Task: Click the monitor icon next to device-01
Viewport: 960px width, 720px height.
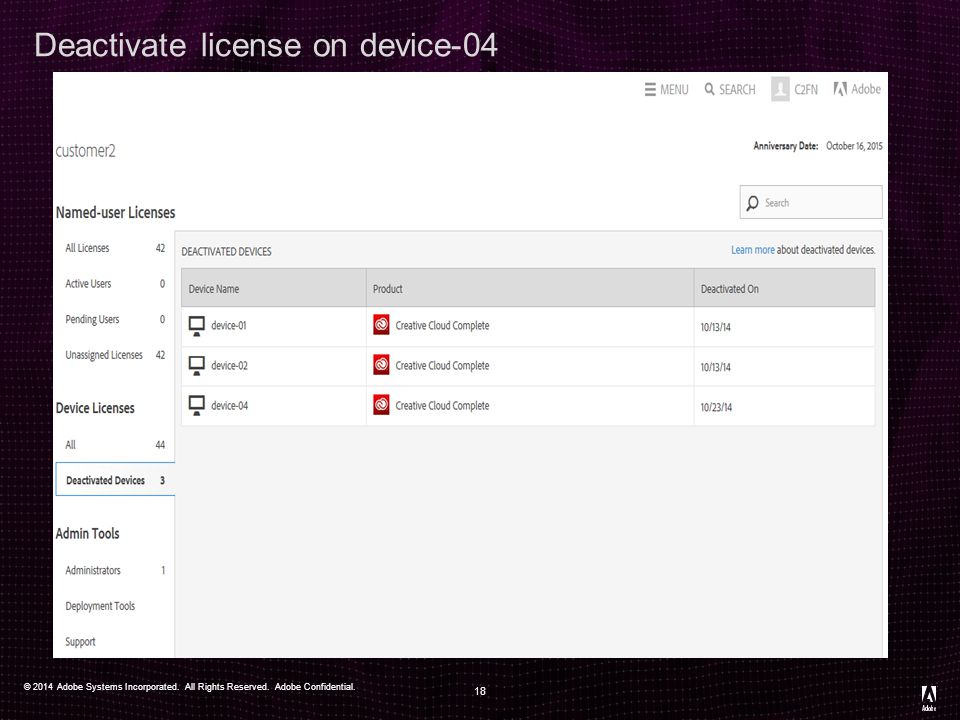Action: click(x=197, y=326)
